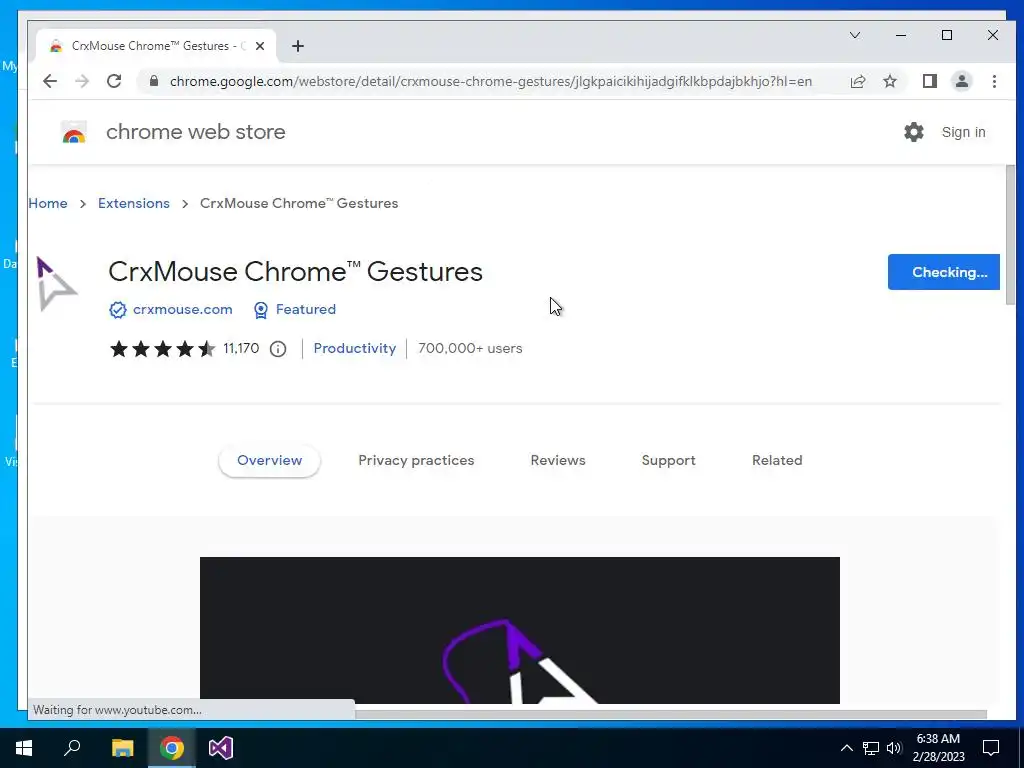Go to the Home breadcrumb link
This screenshot has width=1024, height=768.
click(x=48, y=203)
